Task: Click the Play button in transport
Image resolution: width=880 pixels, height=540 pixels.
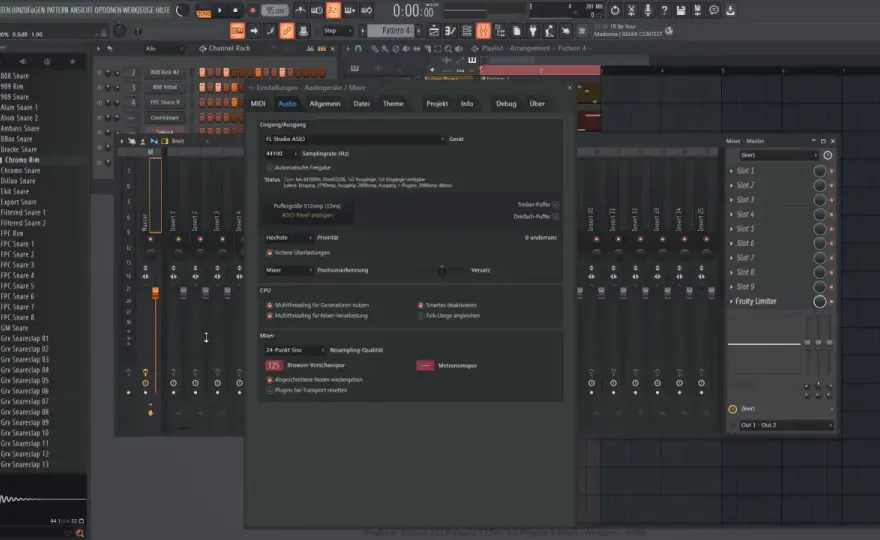Action: point(219,10)
